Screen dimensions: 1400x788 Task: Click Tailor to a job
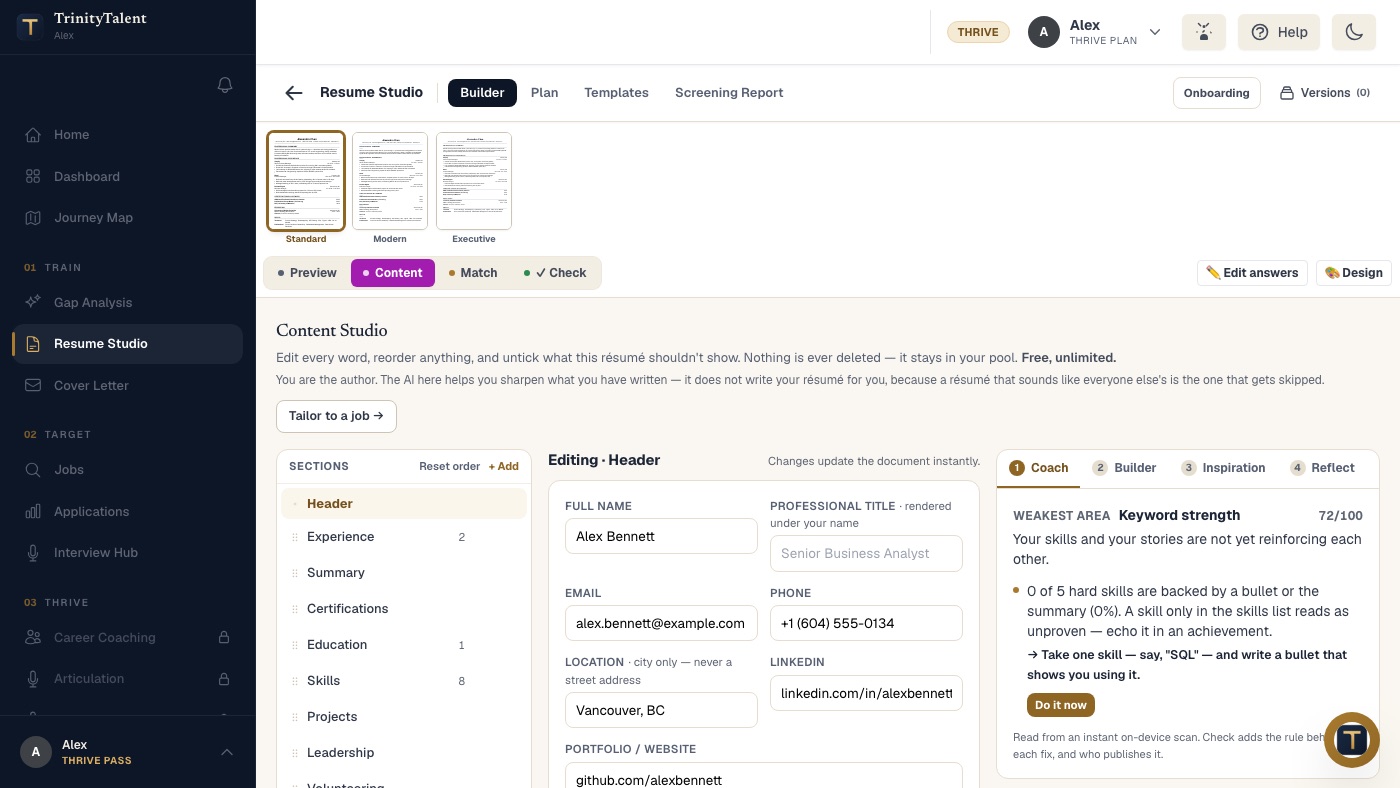tap(336, 416)
